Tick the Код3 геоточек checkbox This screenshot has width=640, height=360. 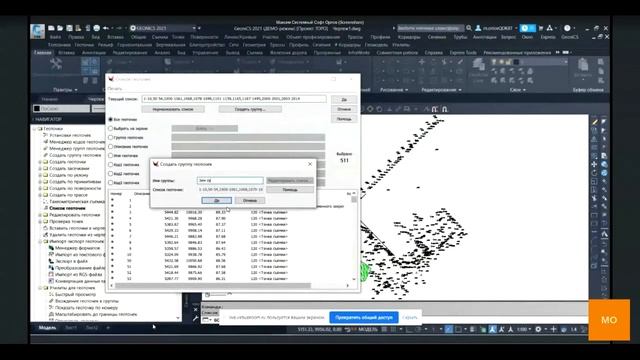(110, 182)
